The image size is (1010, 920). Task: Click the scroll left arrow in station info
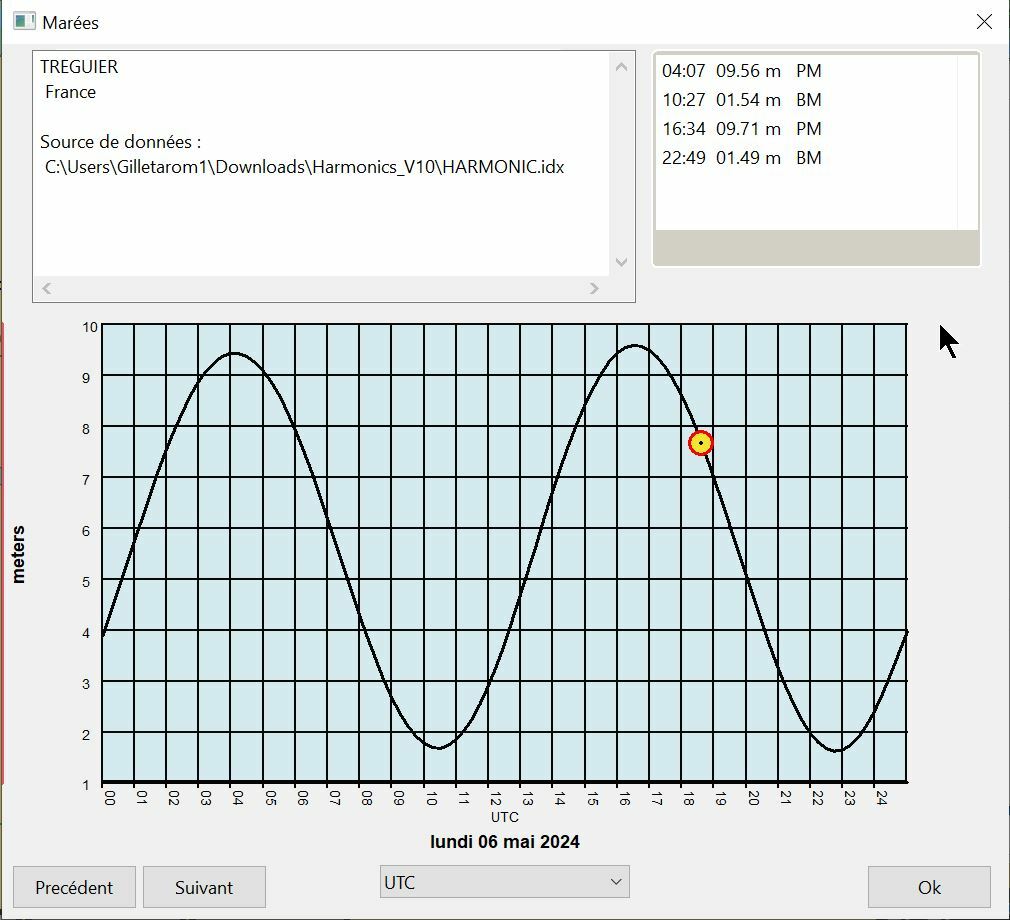point(46,288)
